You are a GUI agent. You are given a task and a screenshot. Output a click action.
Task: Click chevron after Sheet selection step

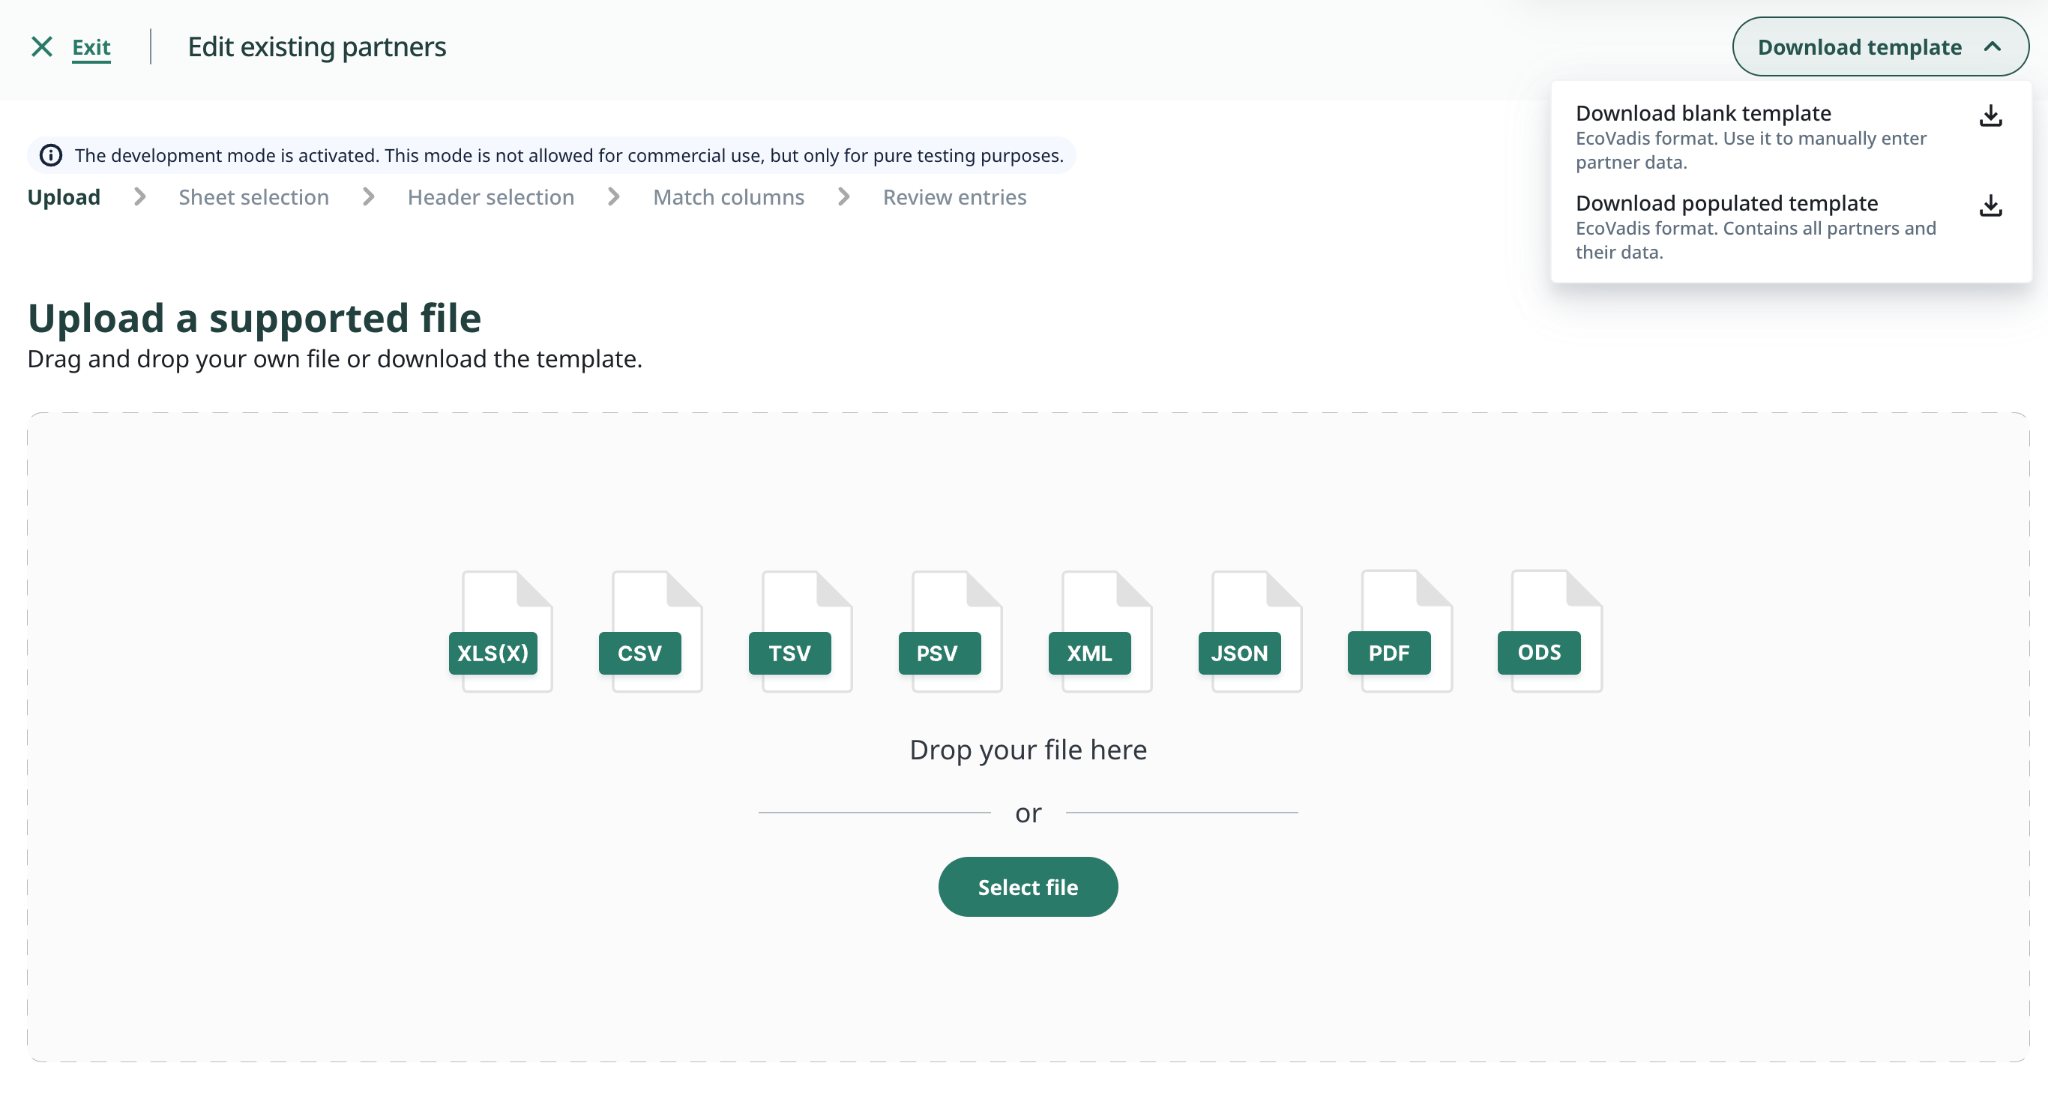[369, 197]
